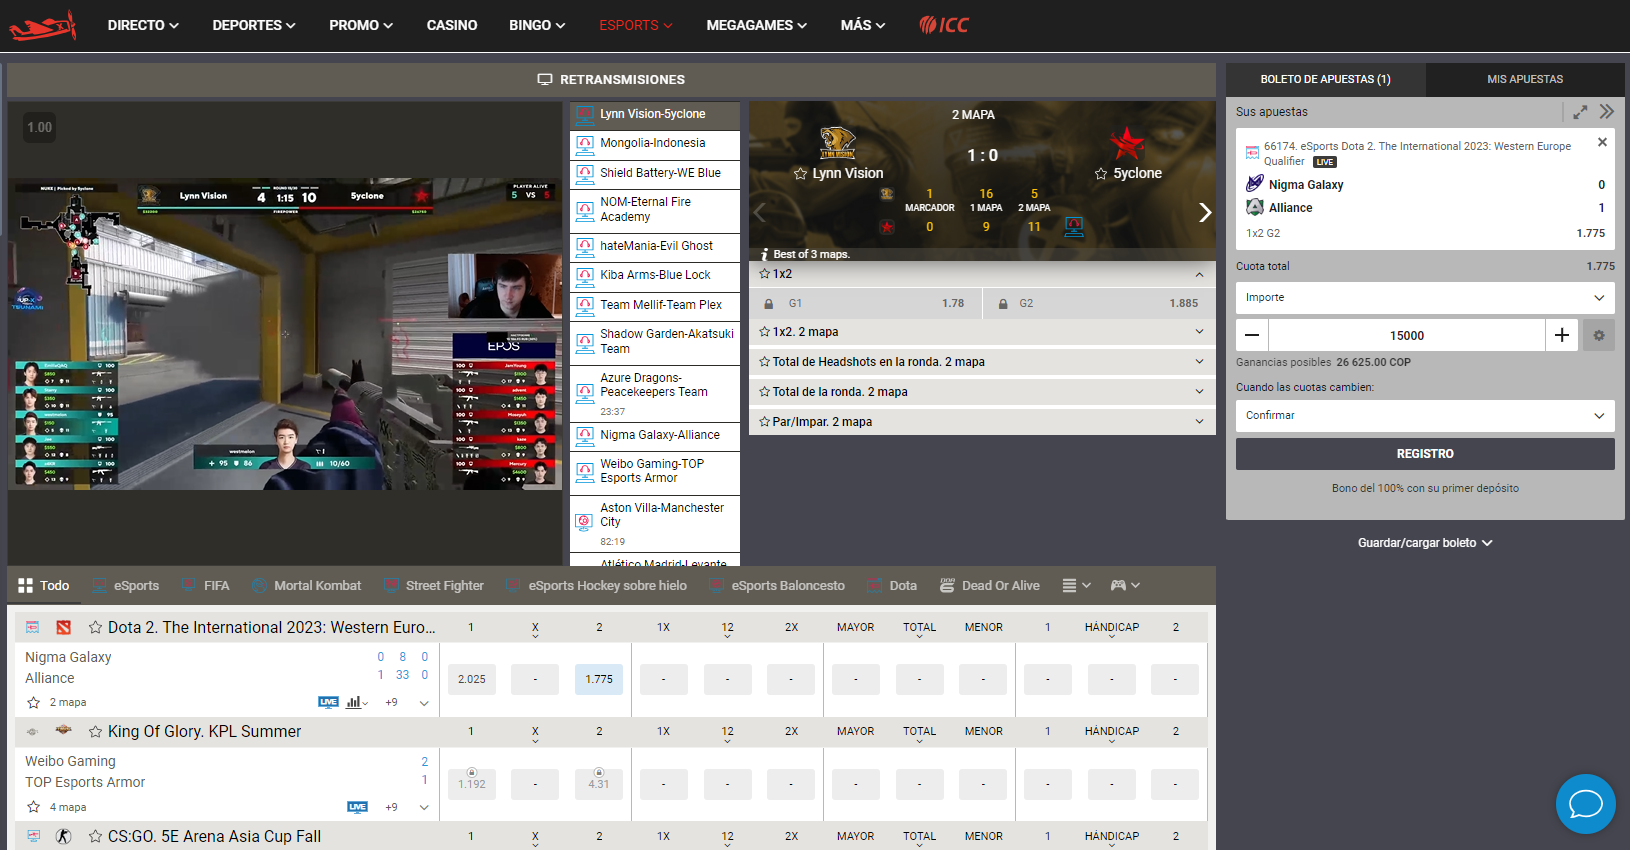Favorite the 1x2 market star
The height and width of the screenshot is (850, 1630).
[x=764, y=274]
